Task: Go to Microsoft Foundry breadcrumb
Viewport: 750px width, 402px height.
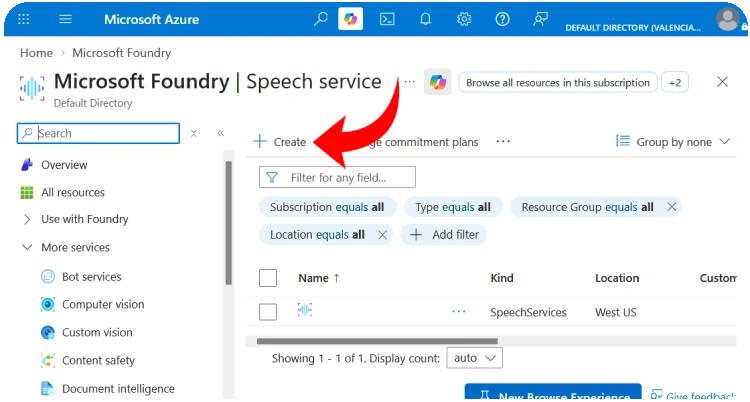Action: pyautogui.click(x=121, y=53)
